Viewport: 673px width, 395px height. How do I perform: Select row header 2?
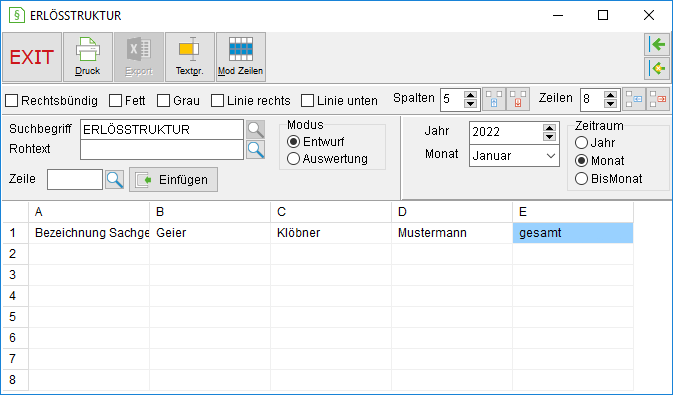point(15,254)
